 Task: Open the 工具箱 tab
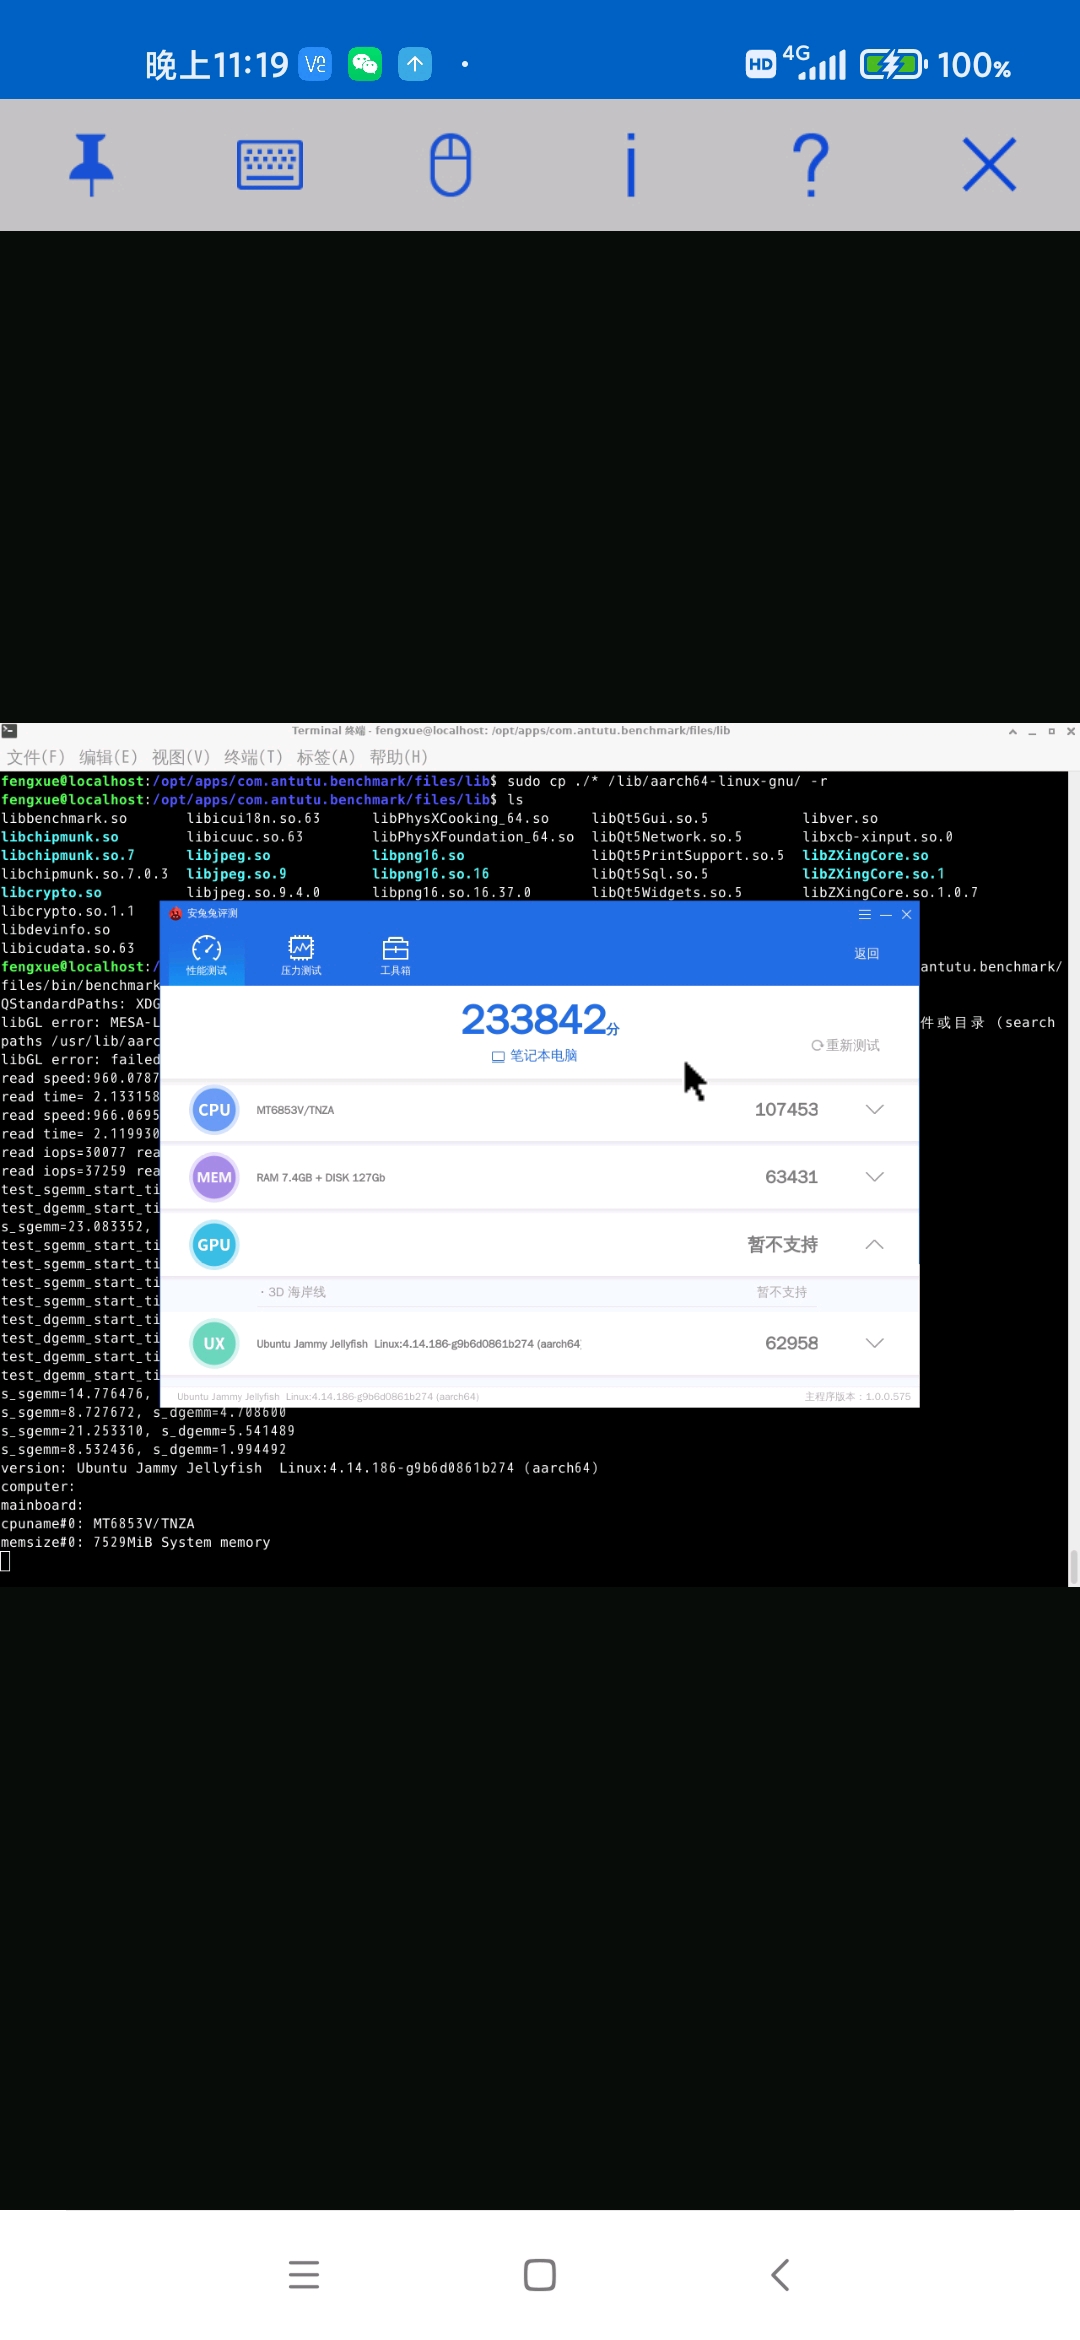[395, 956]
